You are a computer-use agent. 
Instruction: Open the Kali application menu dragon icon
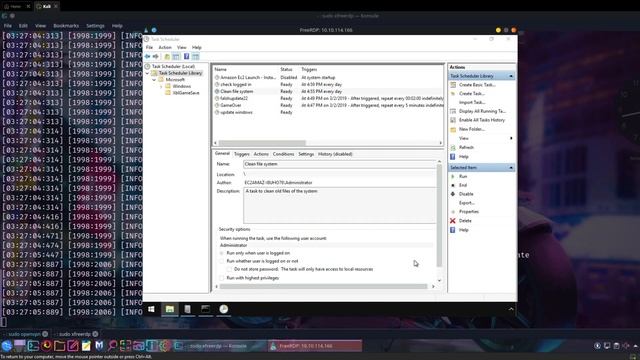7,346
